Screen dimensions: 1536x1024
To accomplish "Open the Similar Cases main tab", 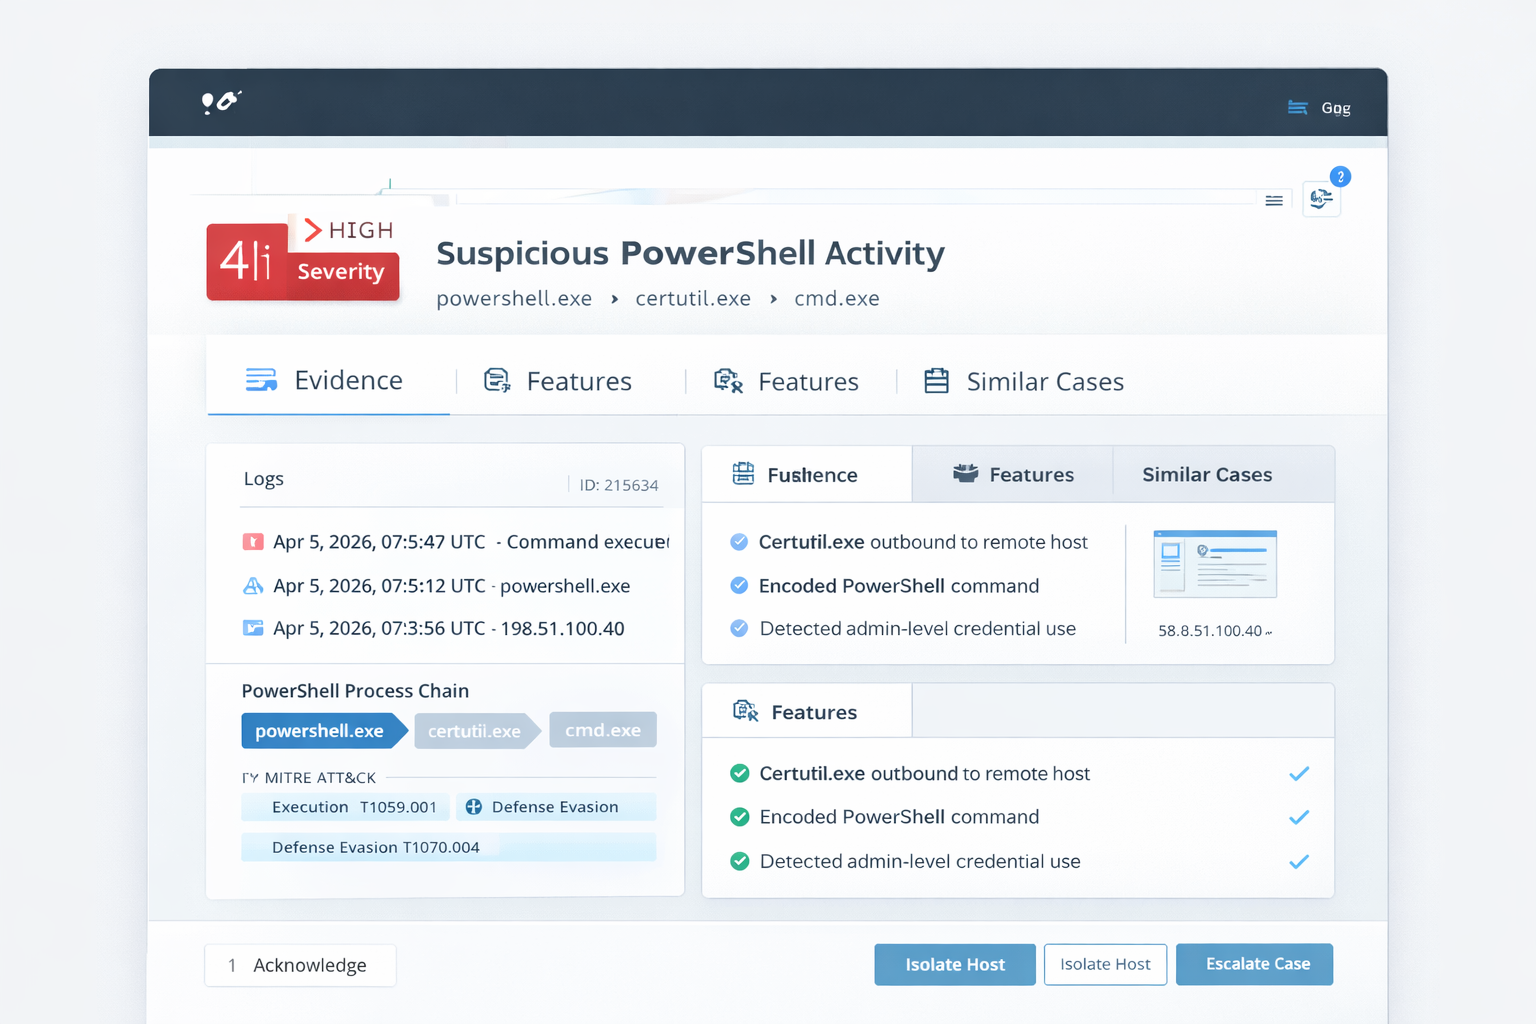I will [1024, 381].
